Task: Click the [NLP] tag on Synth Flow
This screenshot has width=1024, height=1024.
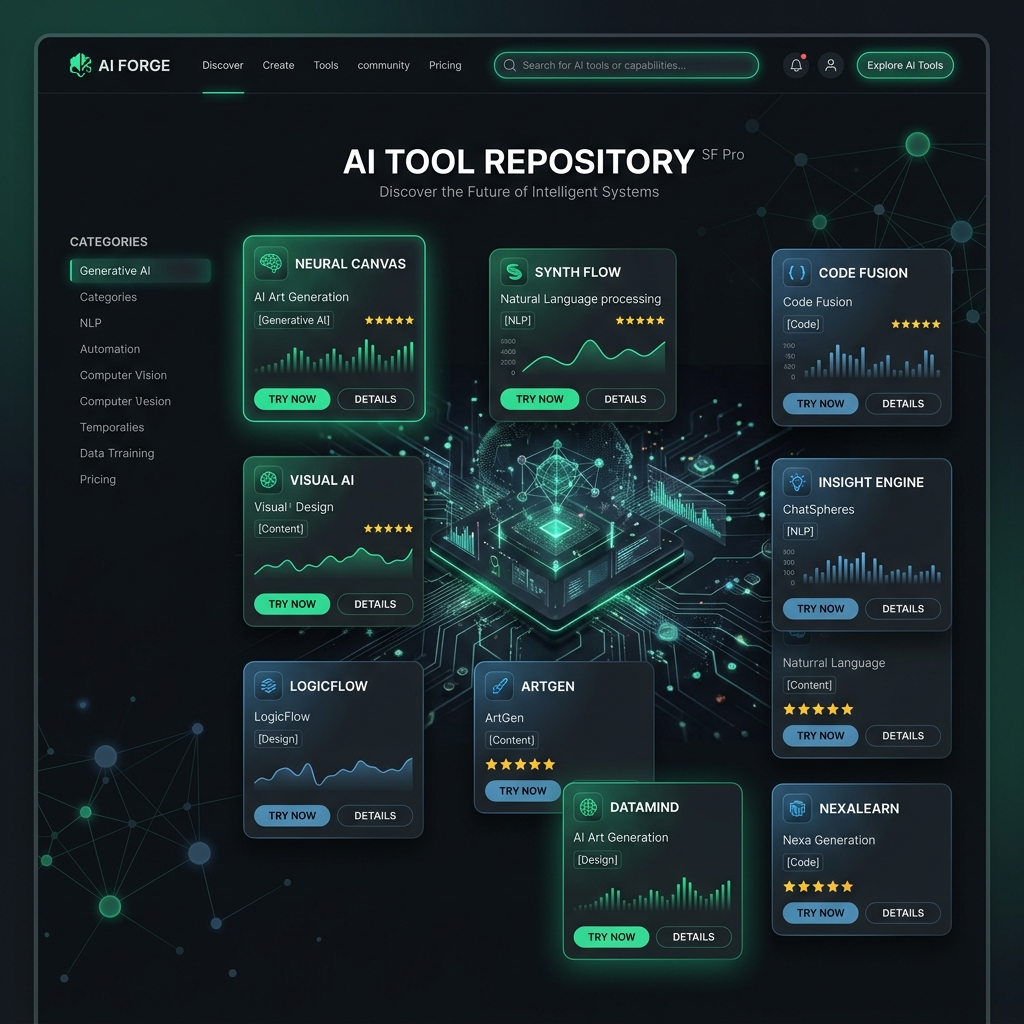Action: [x=517, y=320]
